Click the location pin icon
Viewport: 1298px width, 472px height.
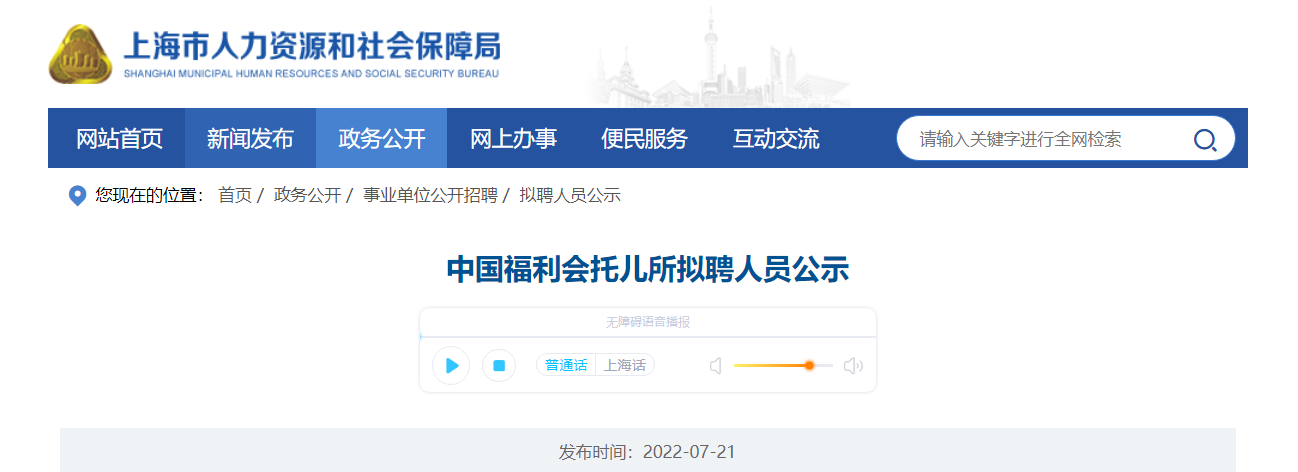[77, 196]
